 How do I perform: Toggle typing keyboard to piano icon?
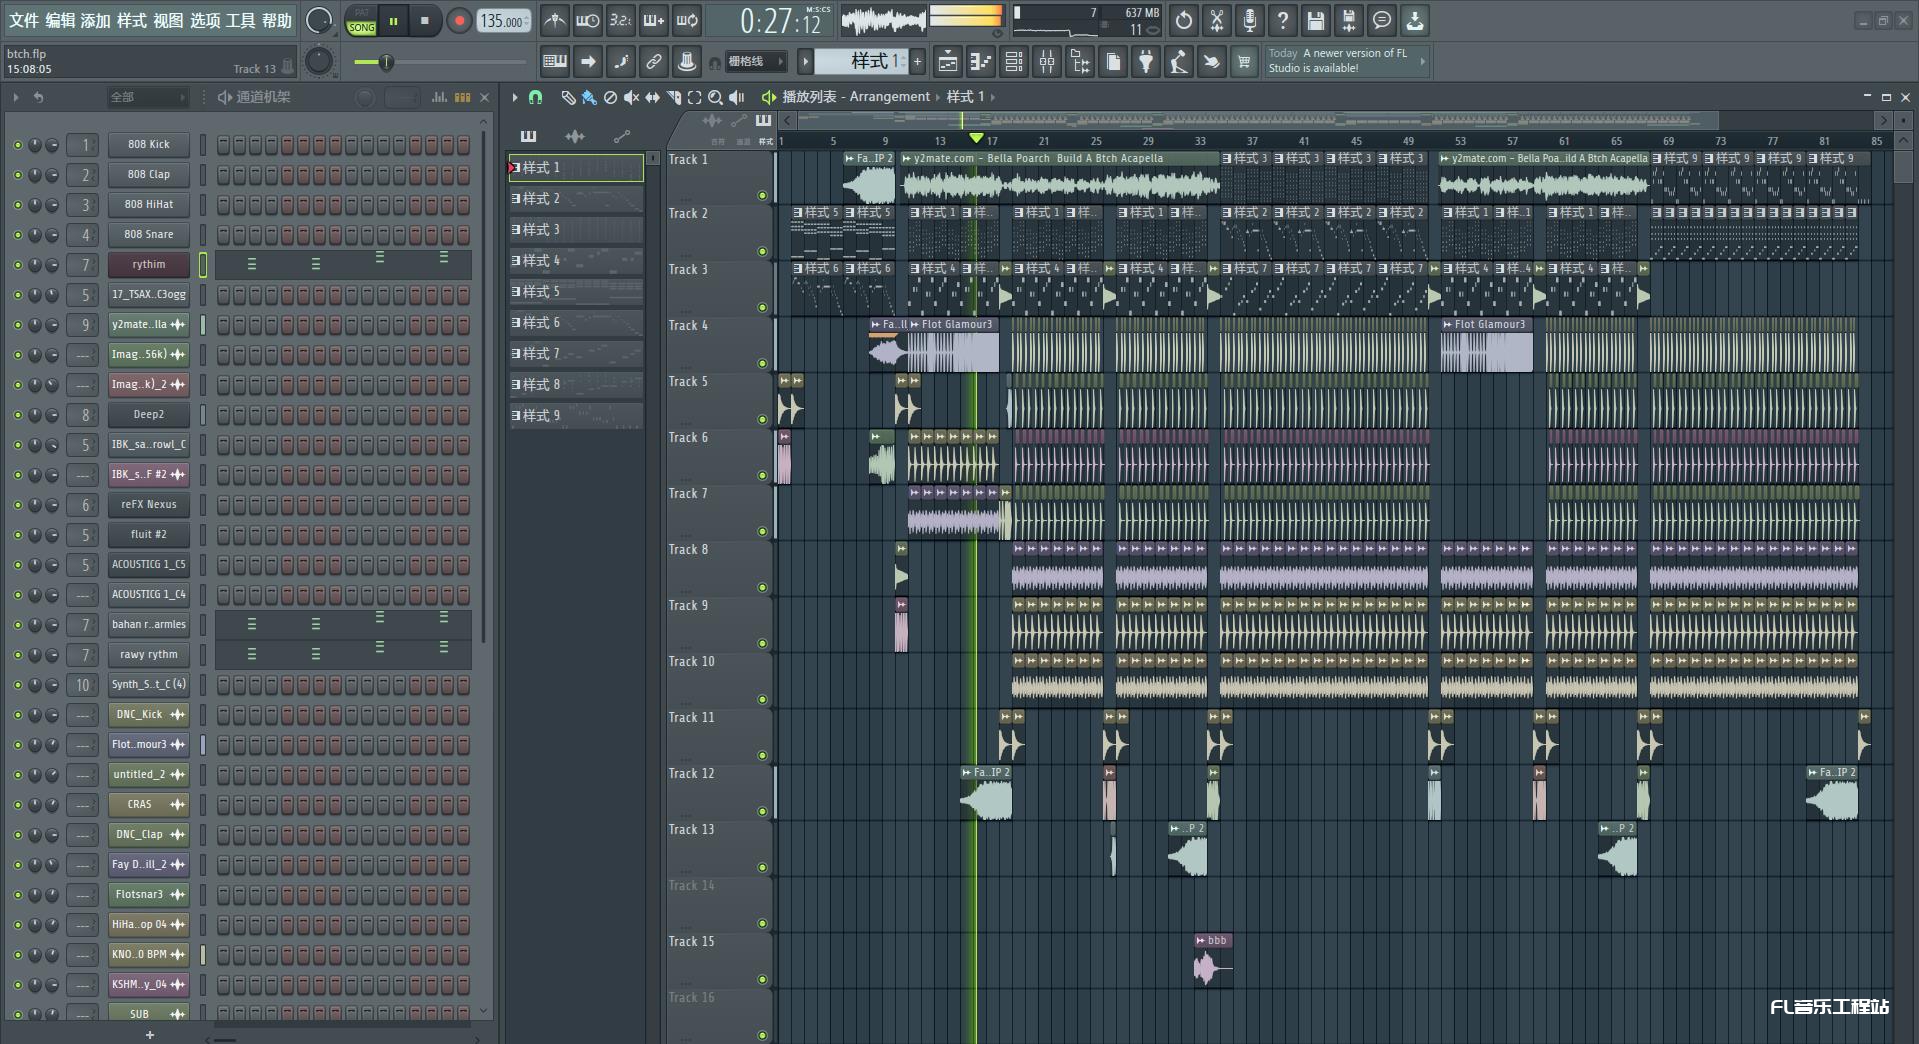pos(554,62)
